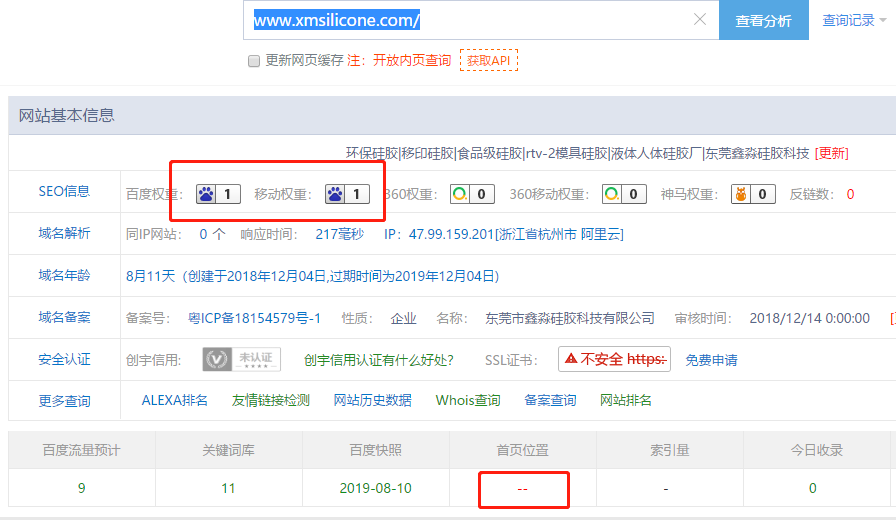The height and width of the screenshot is (520, 896).
Task: Click the 360 mobile weight badge
Action: coord(624,194)
